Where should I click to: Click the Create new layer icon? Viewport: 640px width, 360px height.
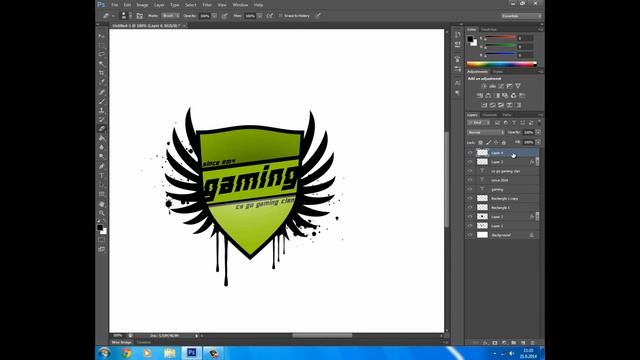(523, 343)
